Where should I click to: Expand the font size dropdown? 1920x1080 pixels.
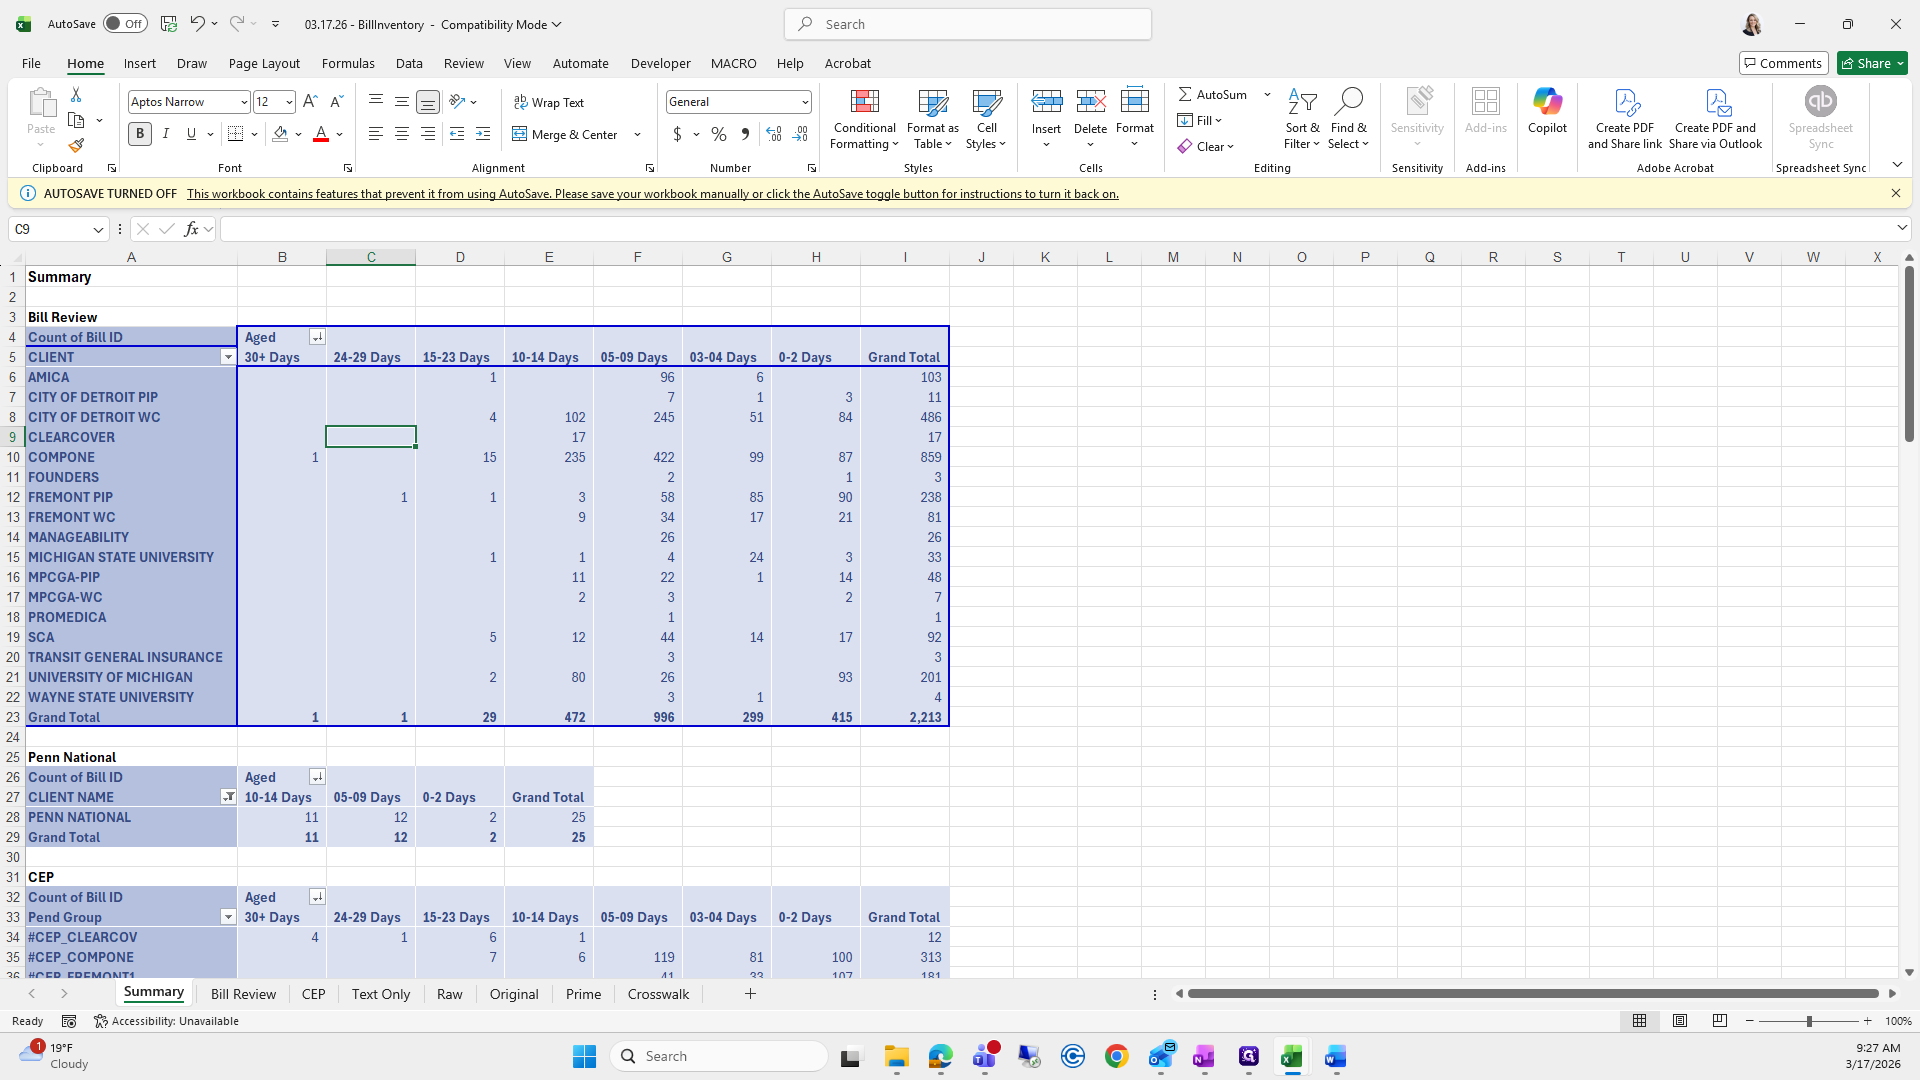(289, 102)
